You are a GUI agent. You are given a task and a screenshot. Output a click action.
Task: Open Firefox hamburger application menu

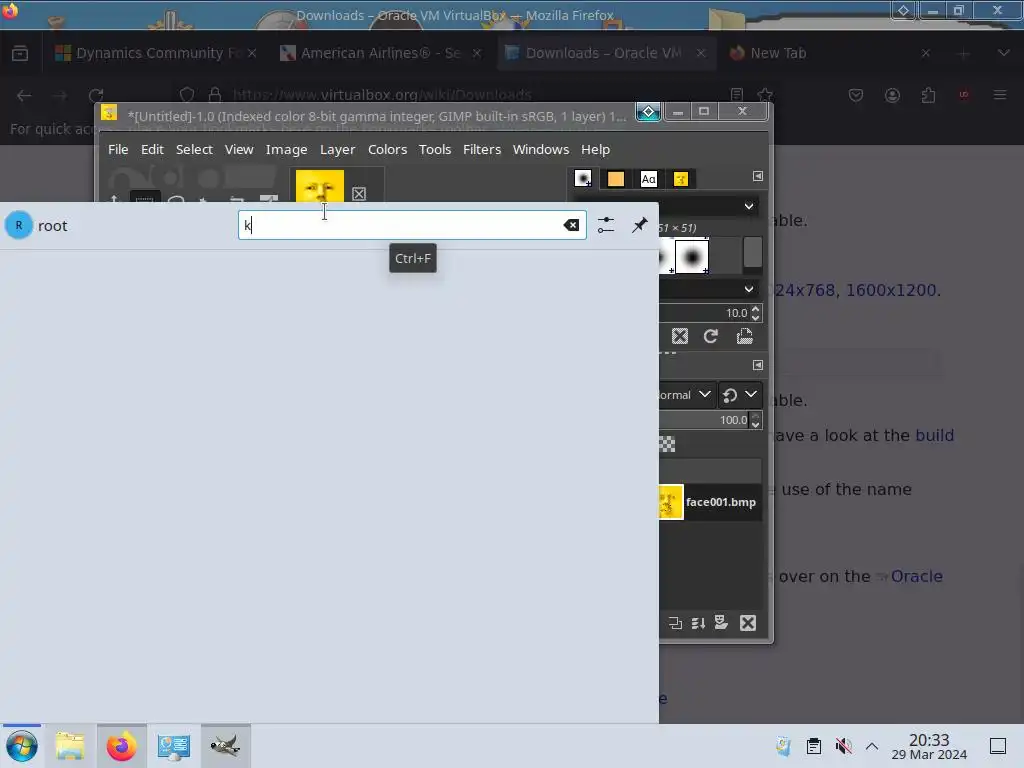[1000, 95]
